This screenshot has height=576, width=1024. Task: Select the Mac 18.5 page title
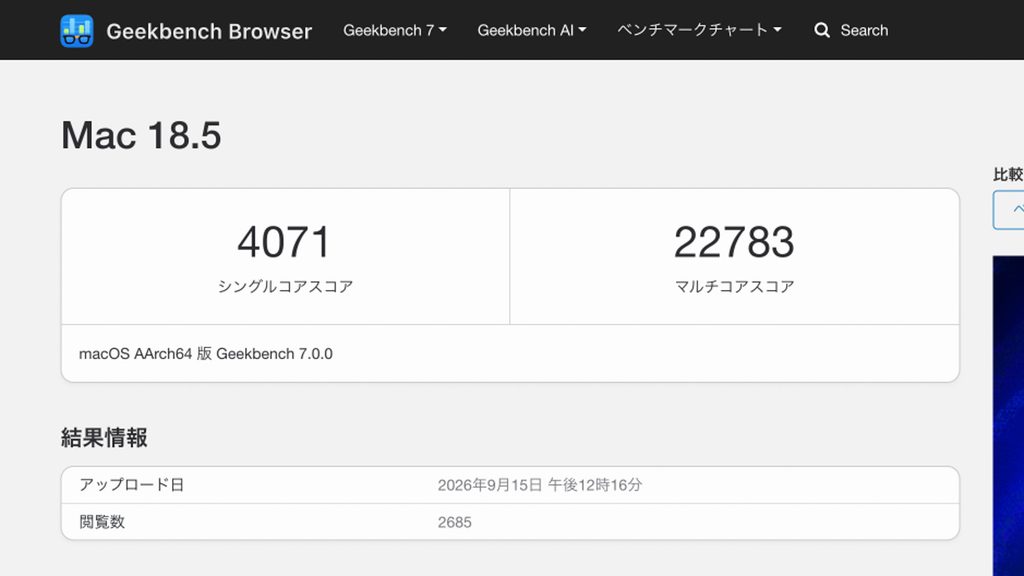(141, 135)
